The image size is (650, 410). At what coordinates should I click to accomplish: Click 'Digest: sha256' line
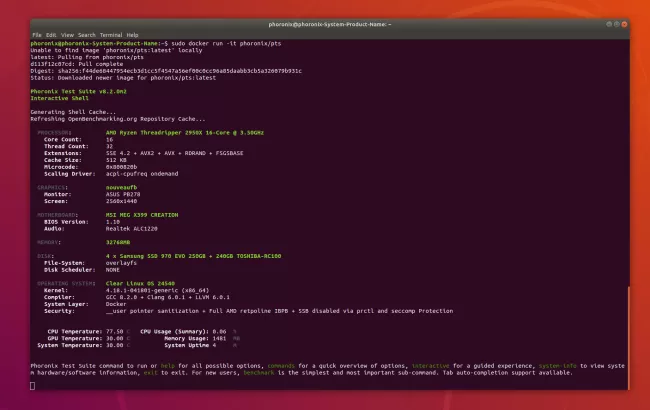166,71
